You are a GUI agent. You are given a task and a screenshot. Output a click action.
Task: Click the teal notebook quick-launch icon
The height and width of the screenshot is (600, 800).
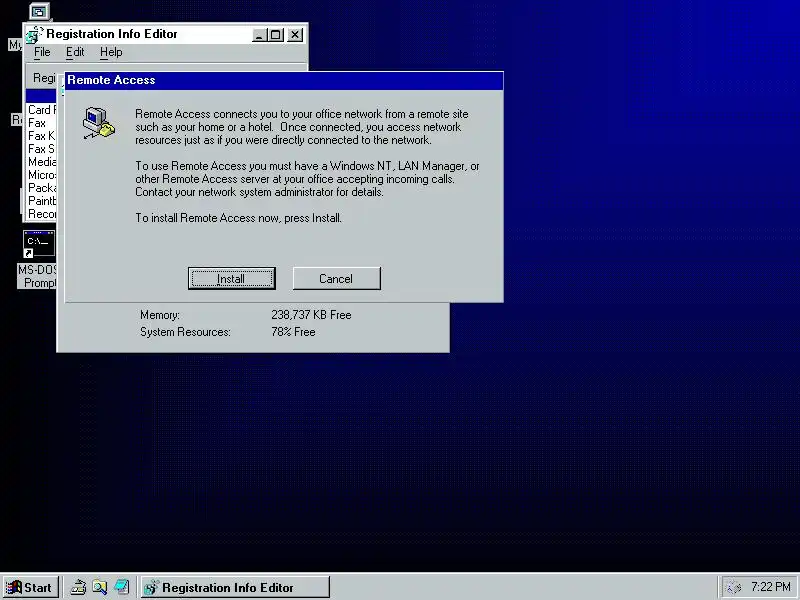(121, 587)
